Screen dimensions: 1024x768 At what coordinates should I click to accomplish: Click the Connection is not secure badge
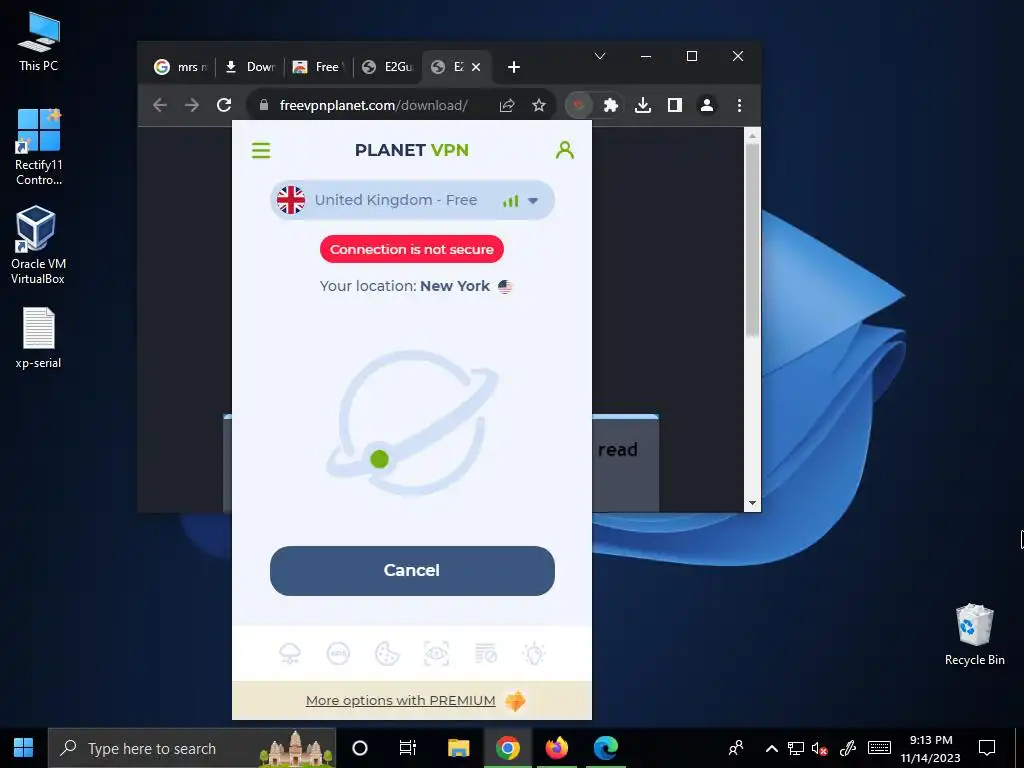pyautogui.click(x=411, y=249)
